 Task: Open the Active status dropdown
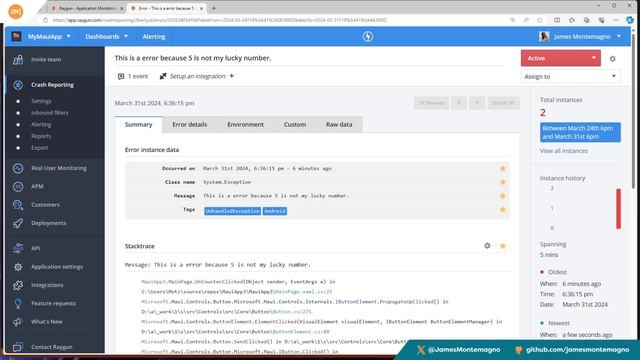[560, 58]
